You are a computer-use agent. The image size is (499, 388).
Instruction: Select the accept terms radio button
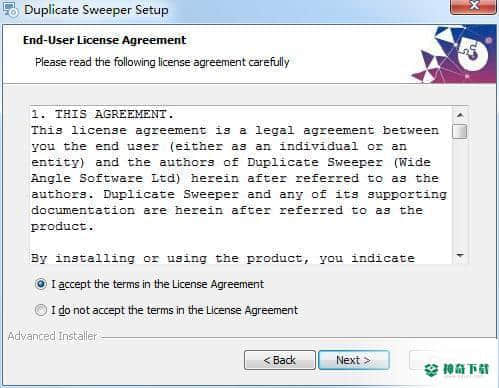41,284
